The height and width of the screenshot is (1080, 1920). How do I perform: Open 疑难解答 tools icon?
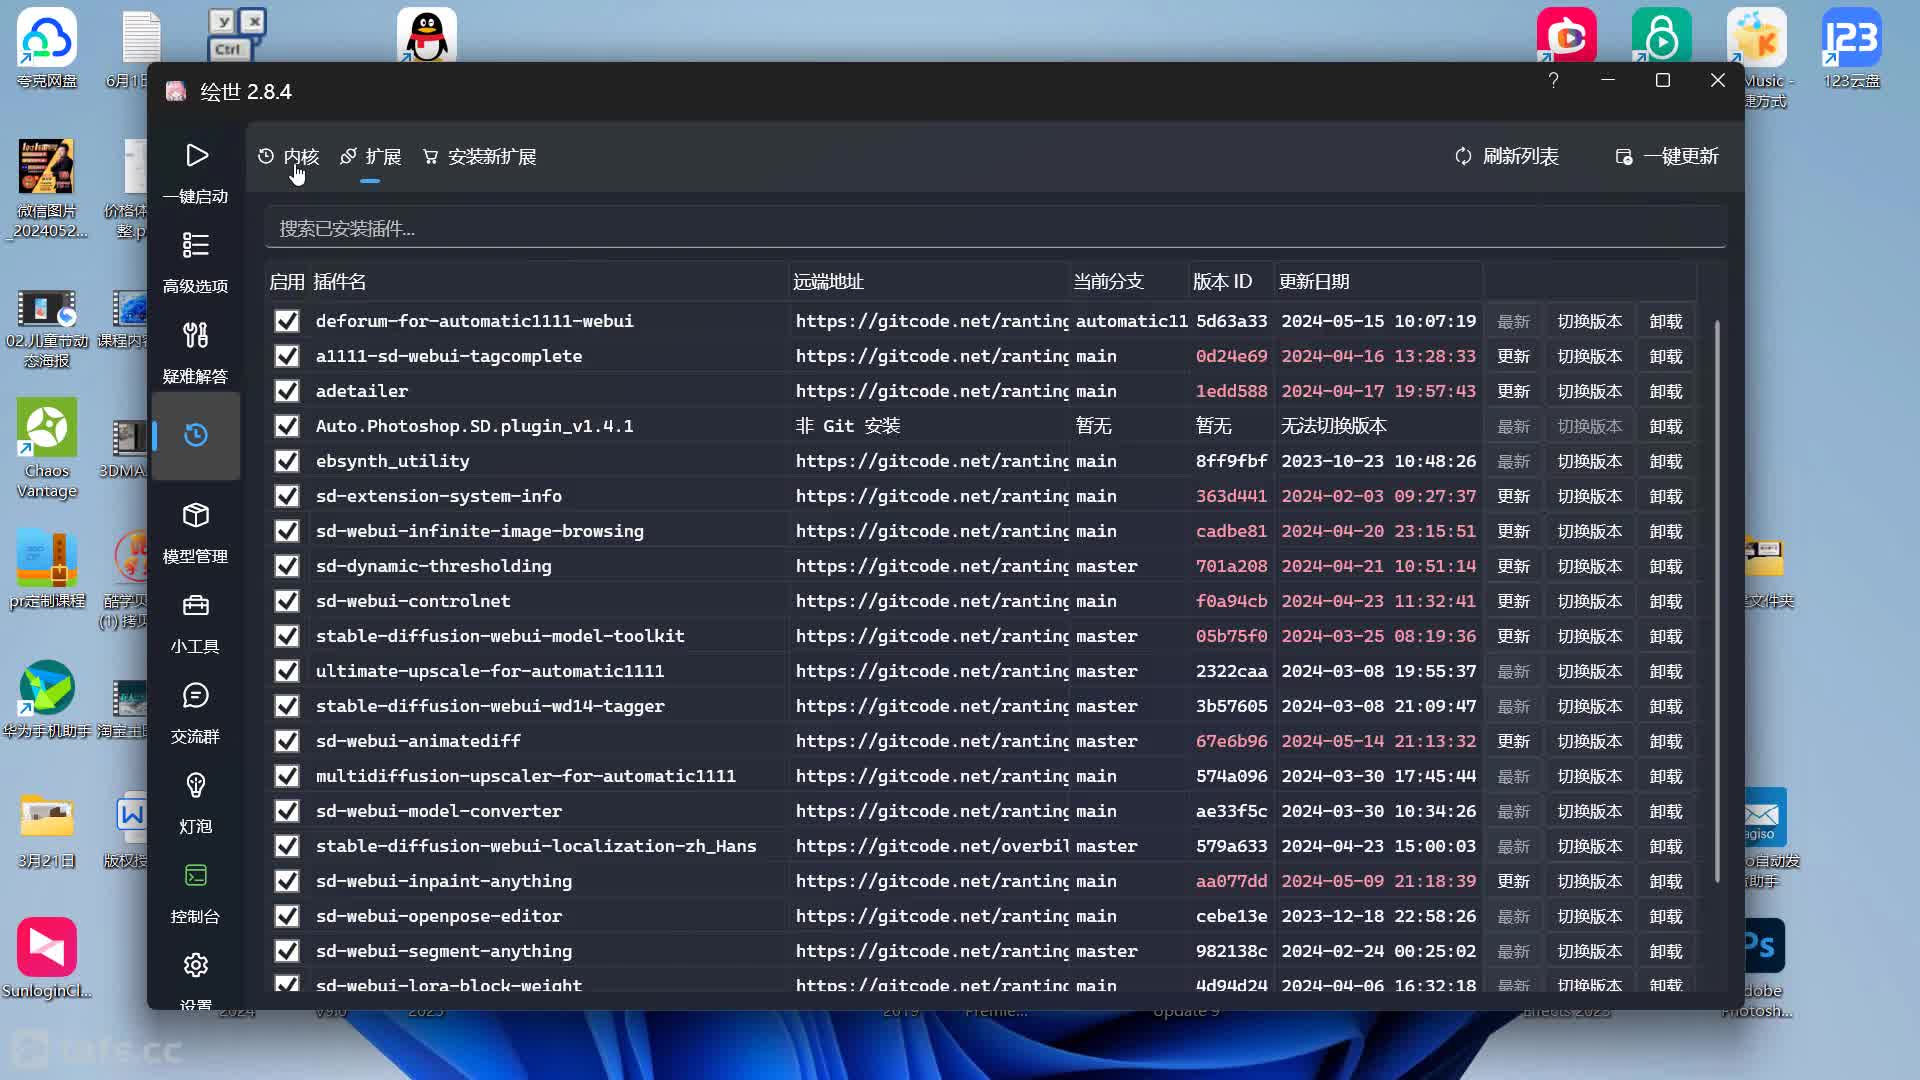pos(196,335)
